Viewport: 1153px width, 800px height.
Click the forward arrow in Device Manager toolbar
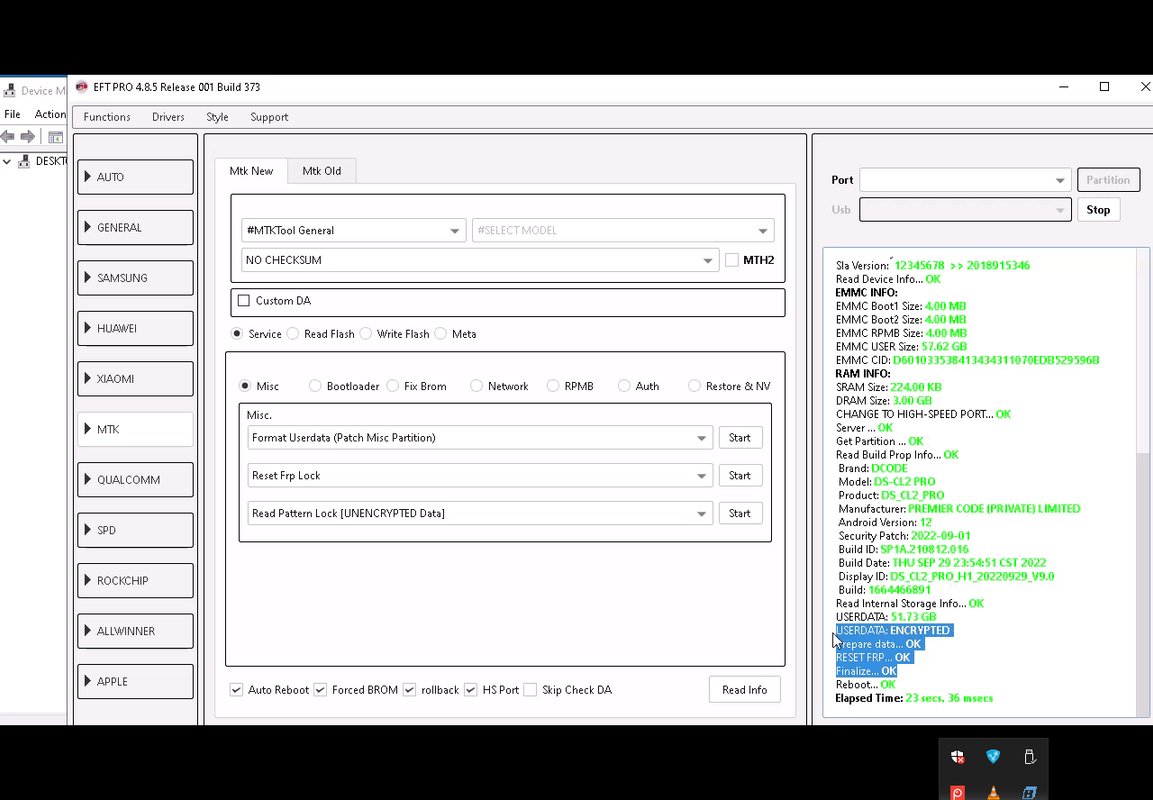click(28, 137)
